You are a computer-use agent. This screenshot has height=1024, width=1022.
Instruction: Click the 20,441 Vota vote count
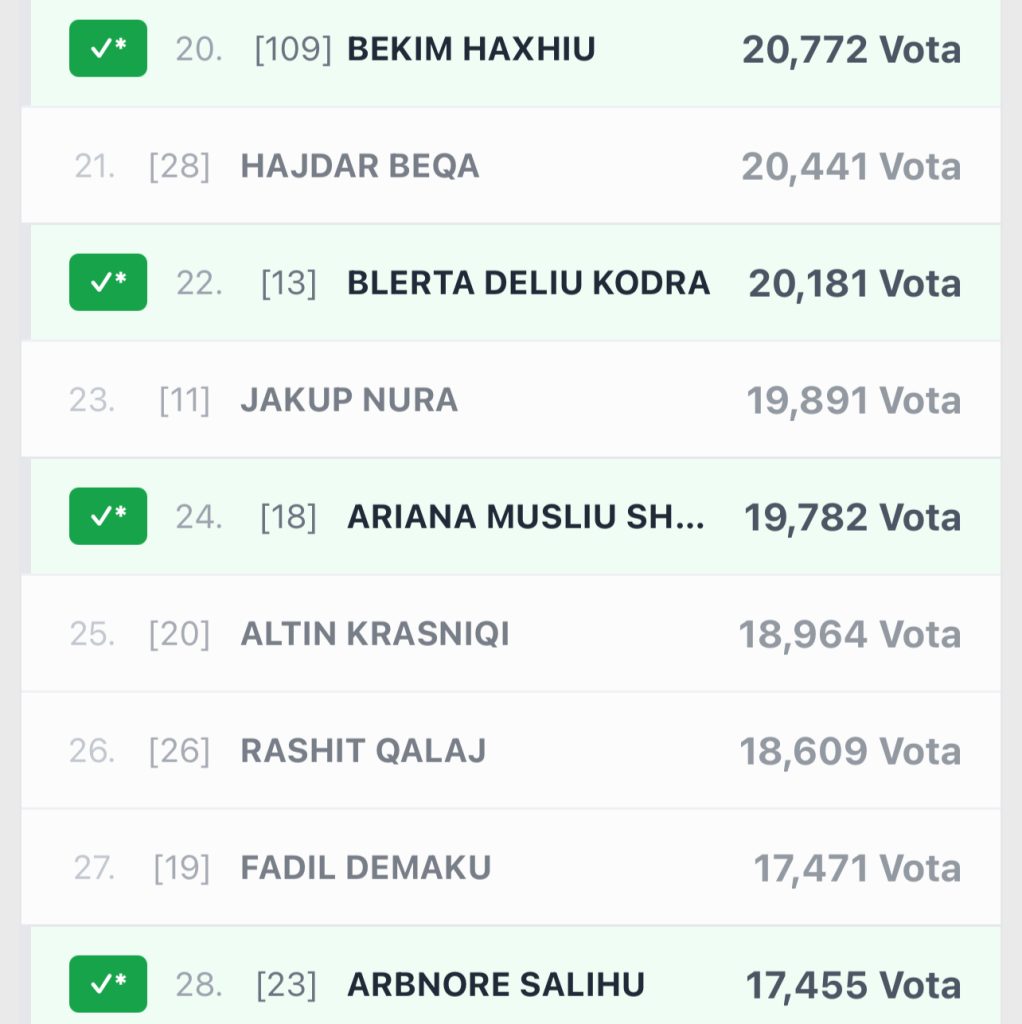(851, 166)
